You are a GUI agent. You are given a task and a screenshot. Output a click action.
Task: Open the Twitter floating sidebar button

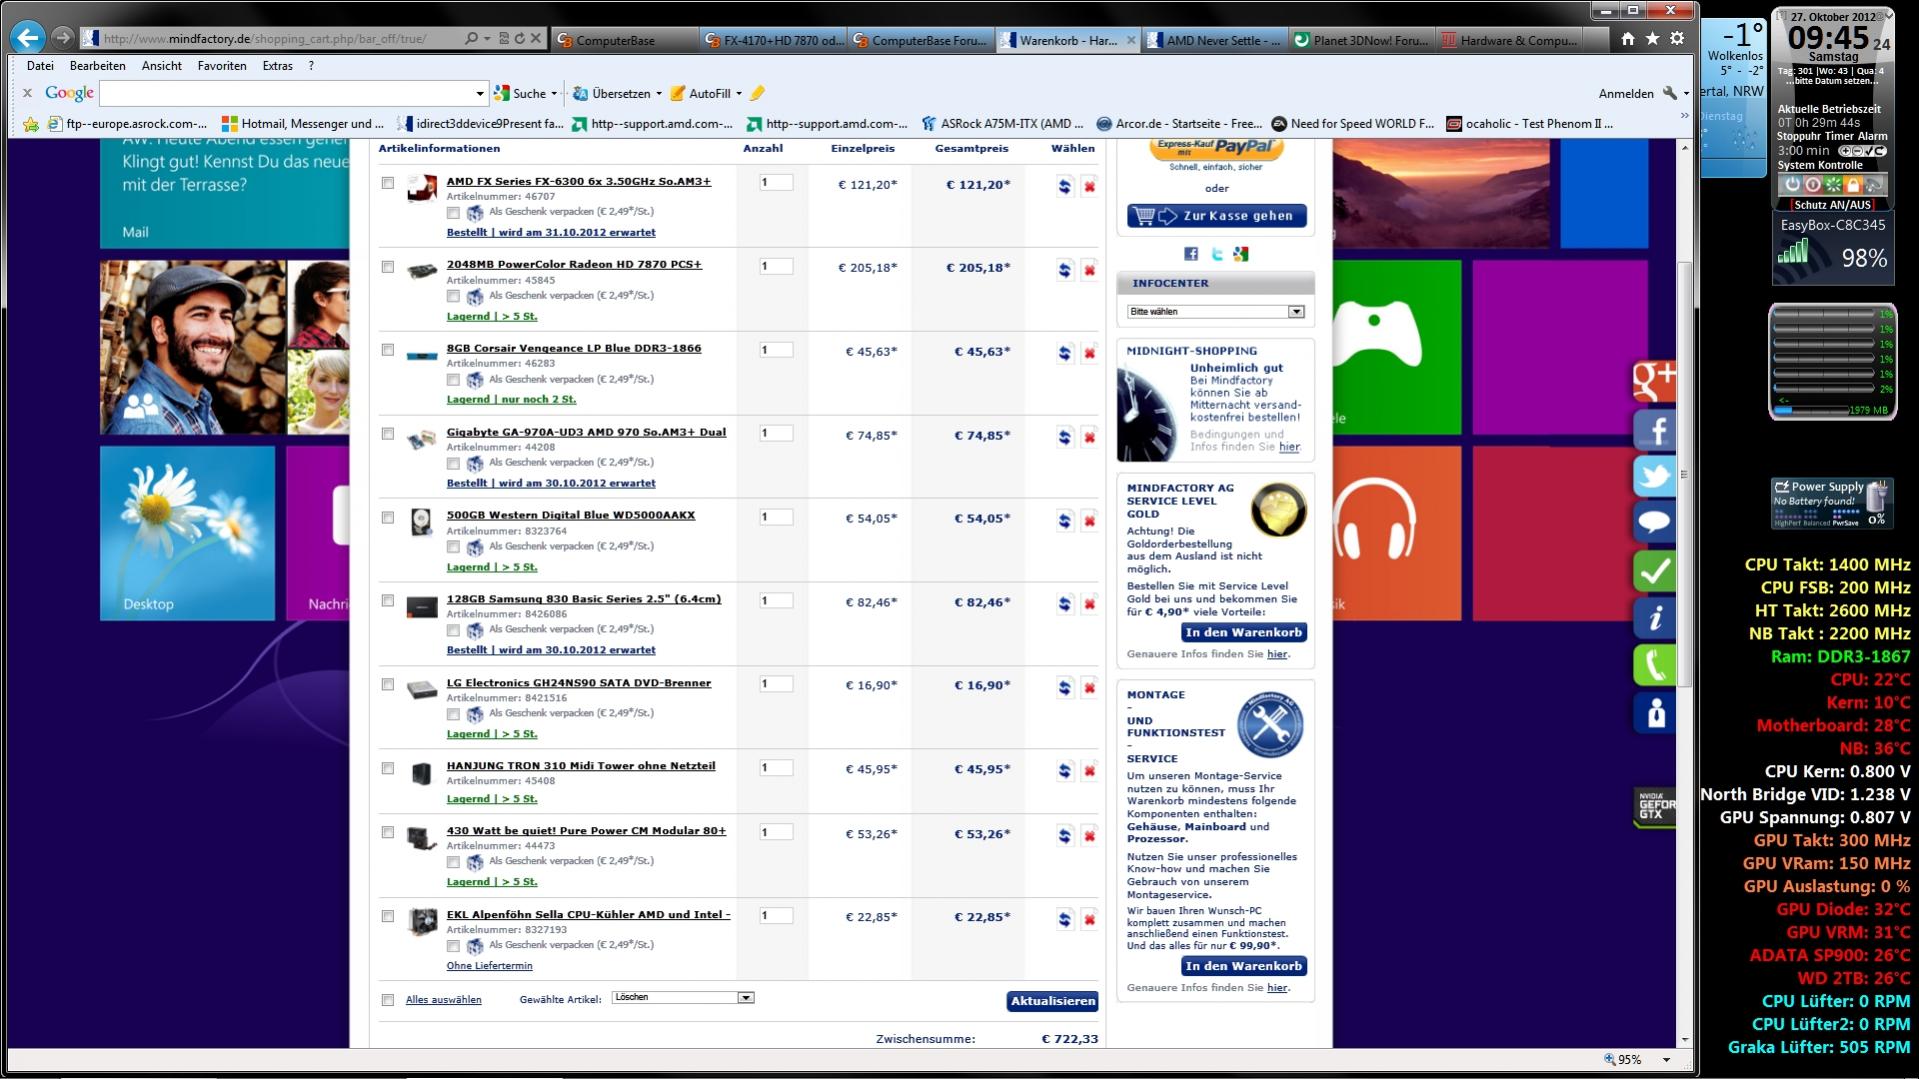pyautogui.click(x=1654, y=476)
